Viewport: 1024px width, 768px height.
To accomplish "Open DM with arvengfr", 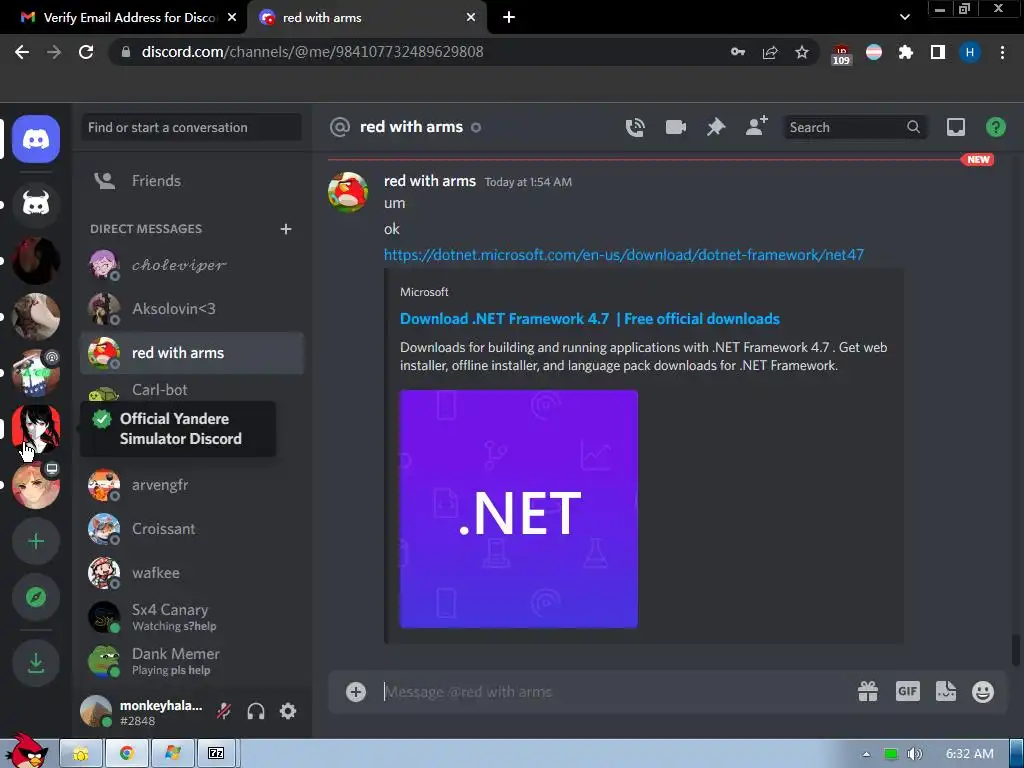I will (x=191, y=485).
